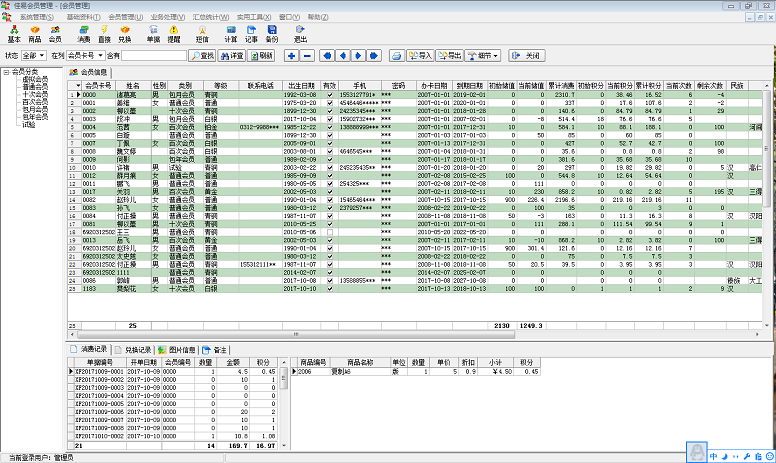The height and width of the screenshot is (463, 776).
Task: Open the 计算 (Calculator) tool icon
Action: point(230,33)
